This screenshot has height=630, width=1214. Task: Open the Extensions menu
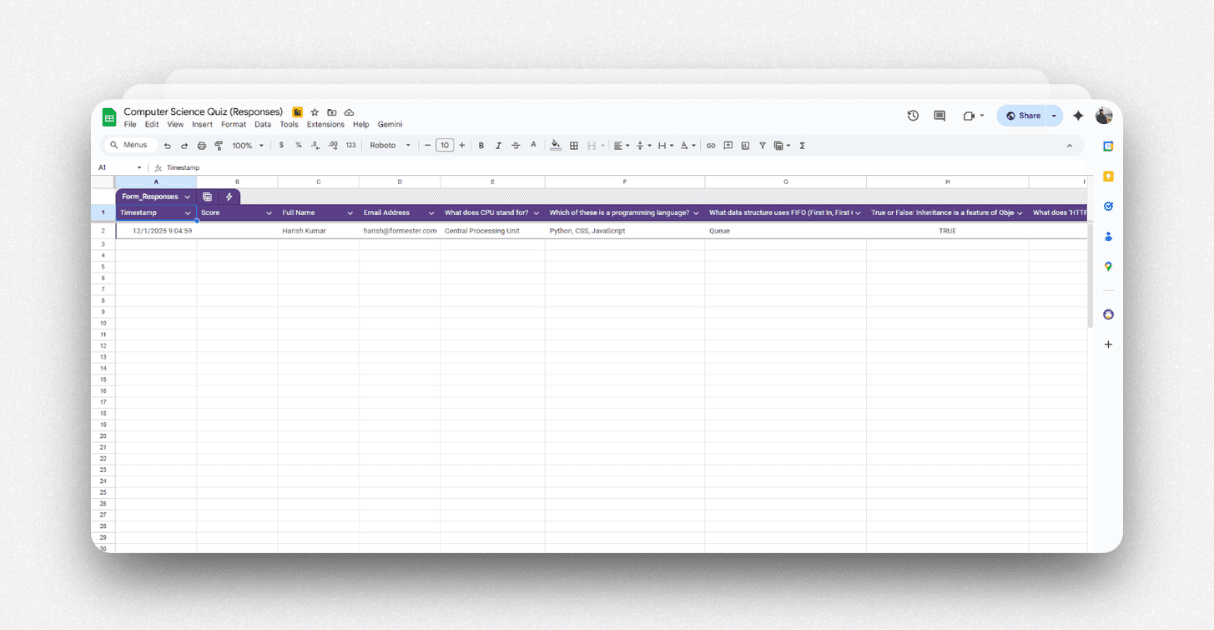point(325,124)
